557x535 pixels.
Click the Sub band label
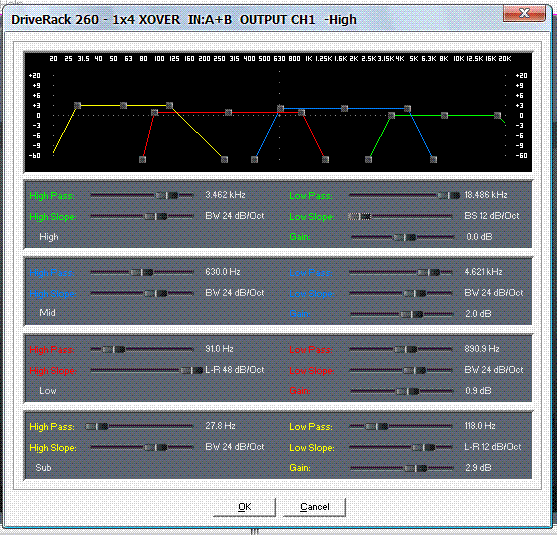coord(43,468)
